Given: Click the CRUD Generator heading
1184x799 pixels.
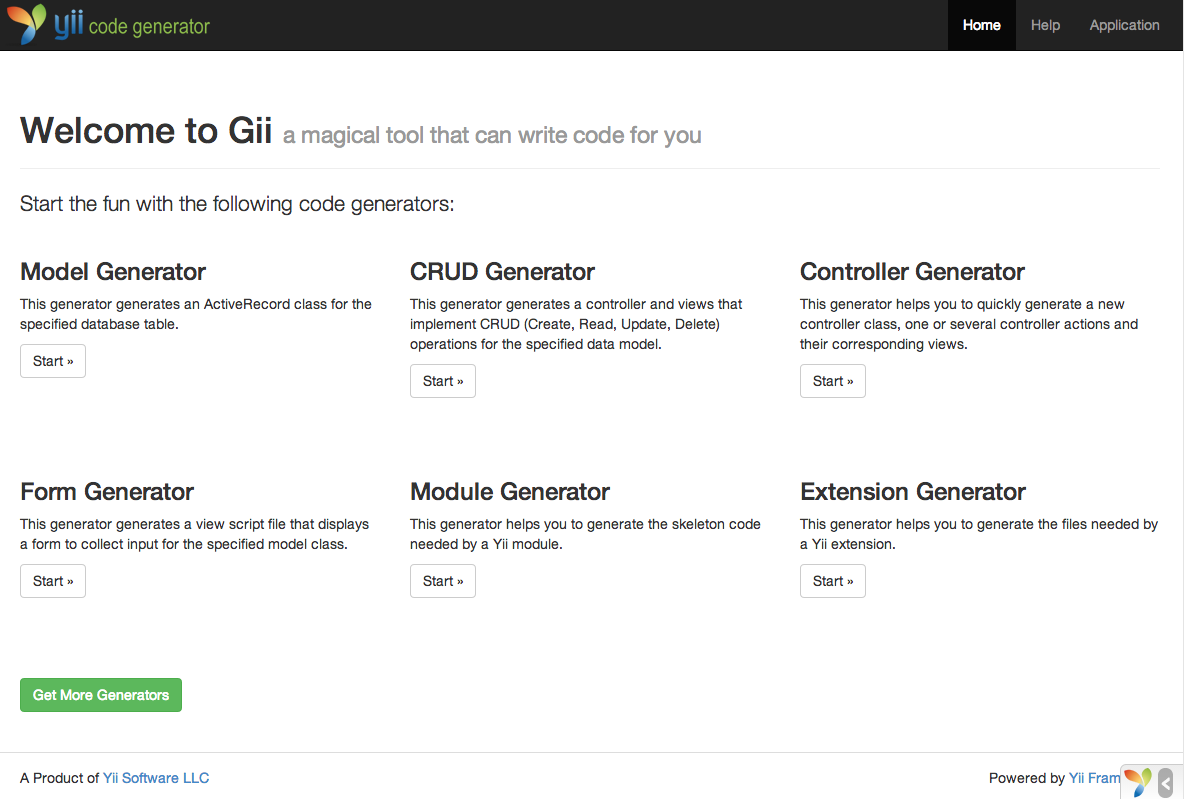Looking at the screenshot, I should pyautogui.click(x=502, y=272).
